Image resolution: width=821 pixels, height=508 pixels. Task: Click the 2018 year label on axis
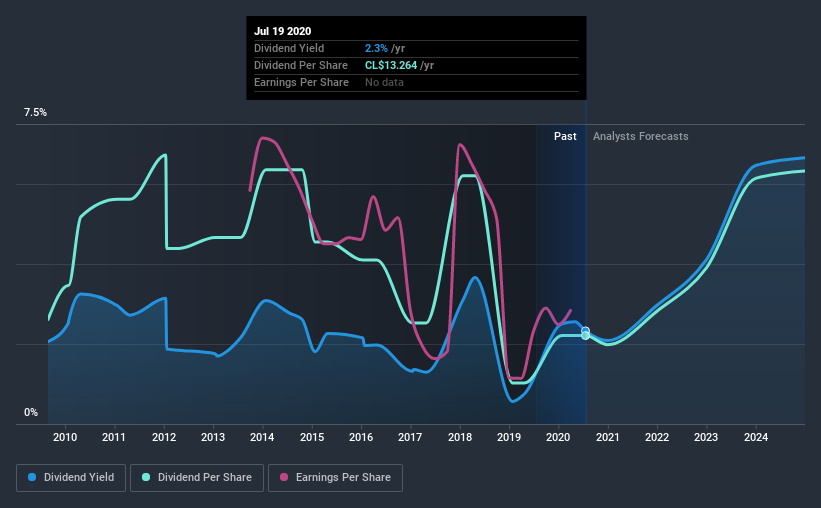(460, 437)
